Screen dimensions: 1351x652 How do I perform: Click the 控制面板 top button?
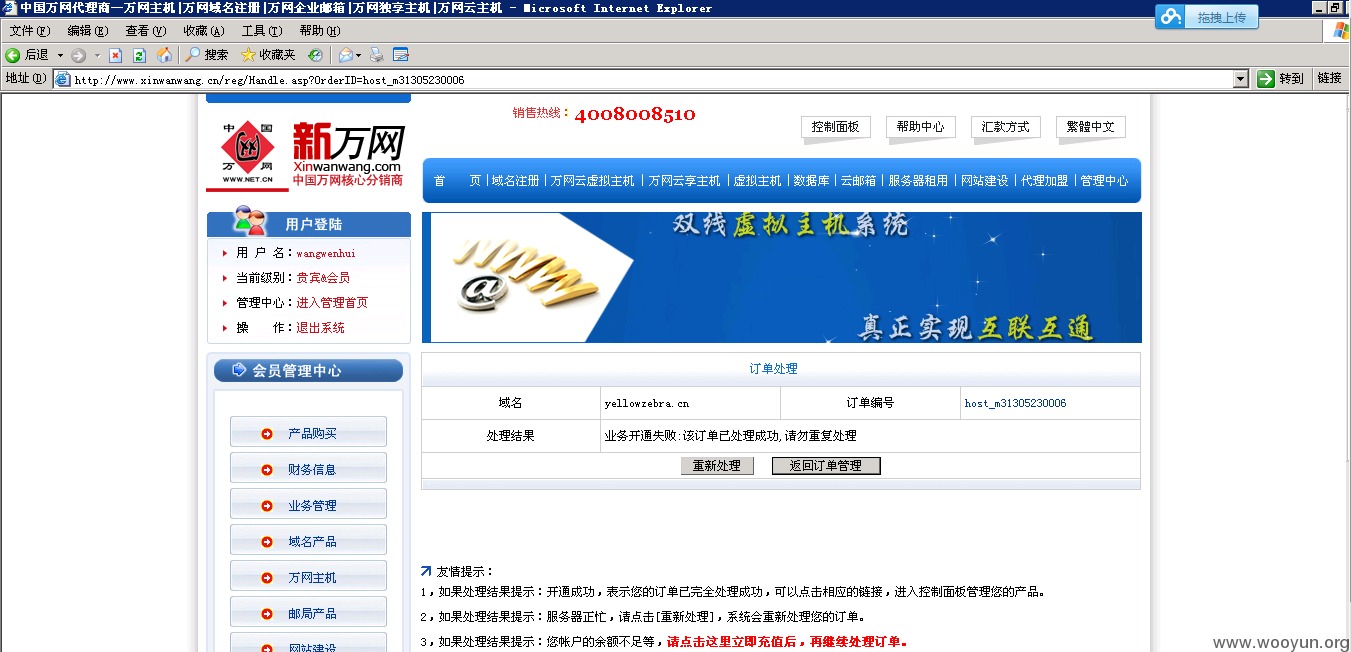pyautogui.click(x=836, y=127)
